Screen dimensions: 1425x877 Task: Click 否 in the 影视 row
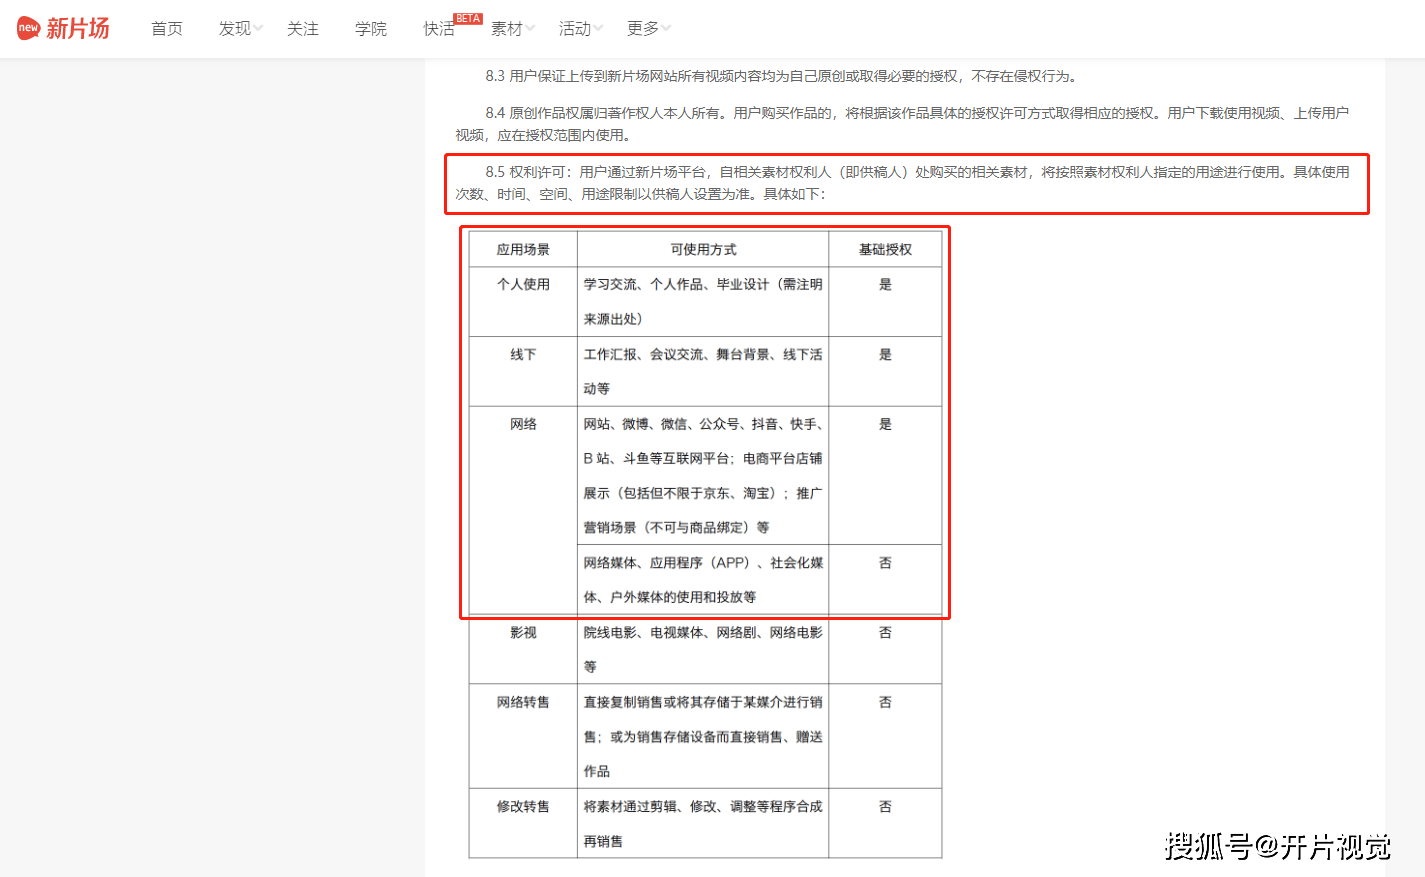pos(885,632)
